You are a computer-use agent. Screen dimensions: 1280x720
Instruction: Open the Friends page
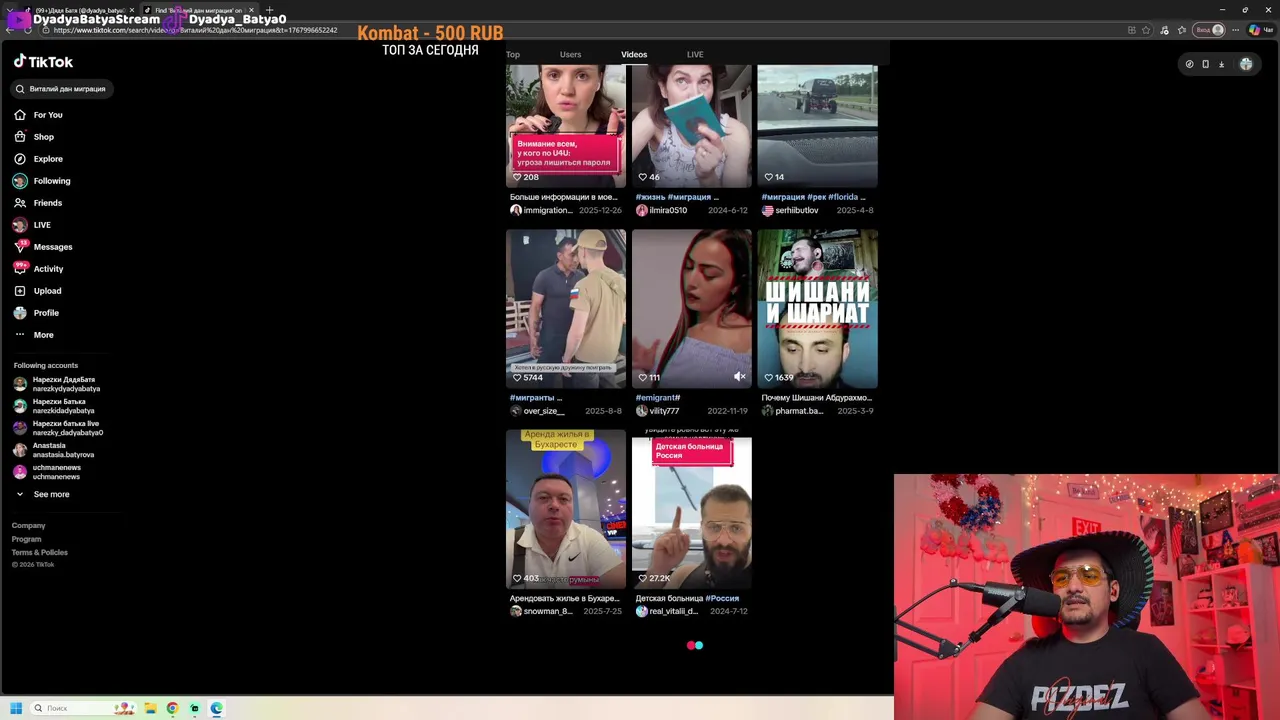point(38,203)
